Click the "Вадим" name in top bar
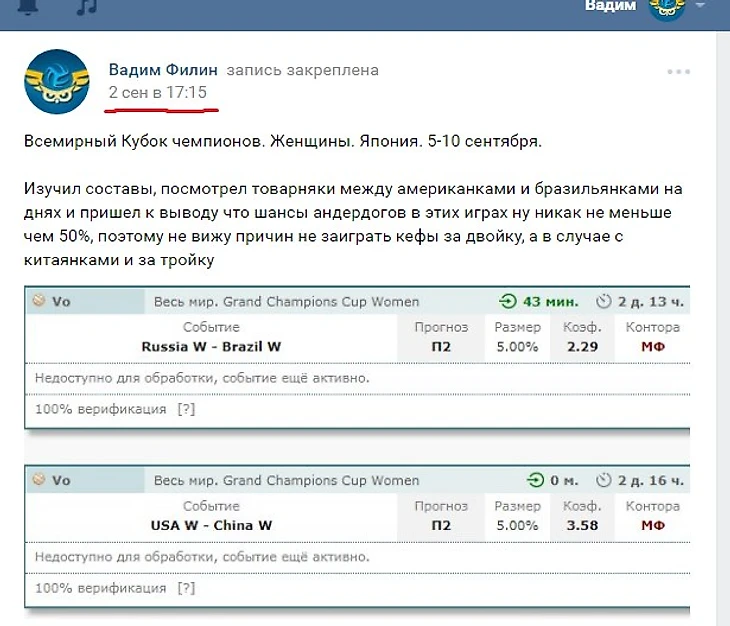Image resolution: width=730 pixels, height=626 pixels. click(610, 6)
